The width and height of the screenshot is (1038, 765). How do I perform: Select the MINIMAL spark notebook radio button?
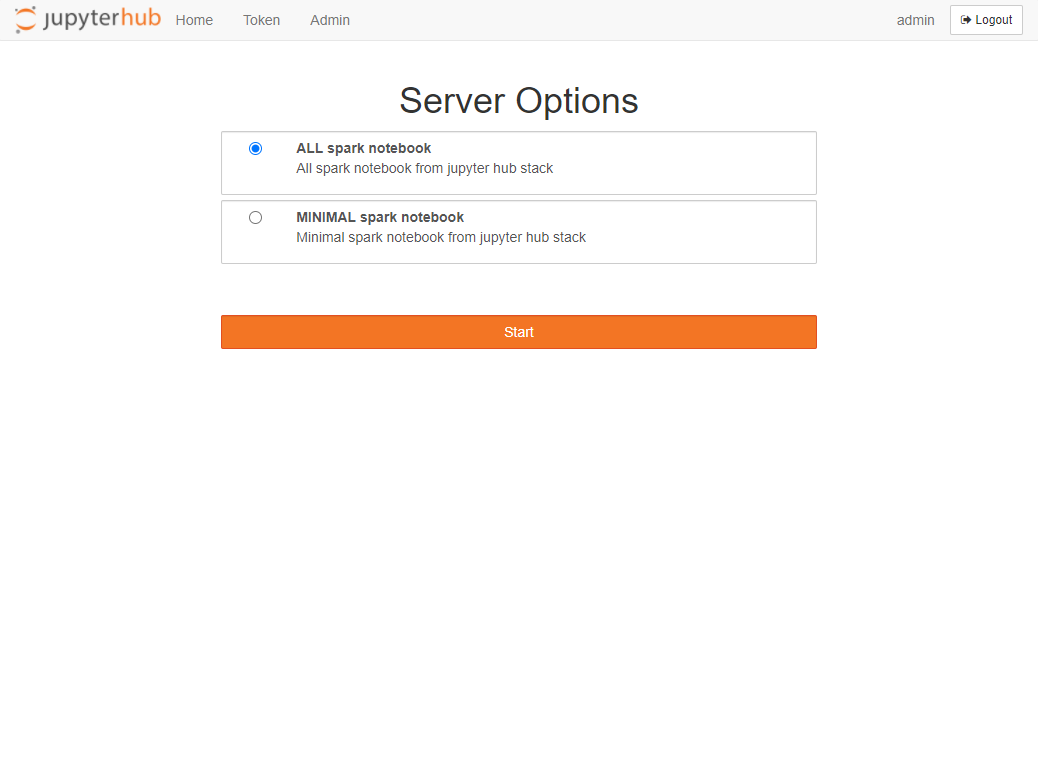pos(256,217)
